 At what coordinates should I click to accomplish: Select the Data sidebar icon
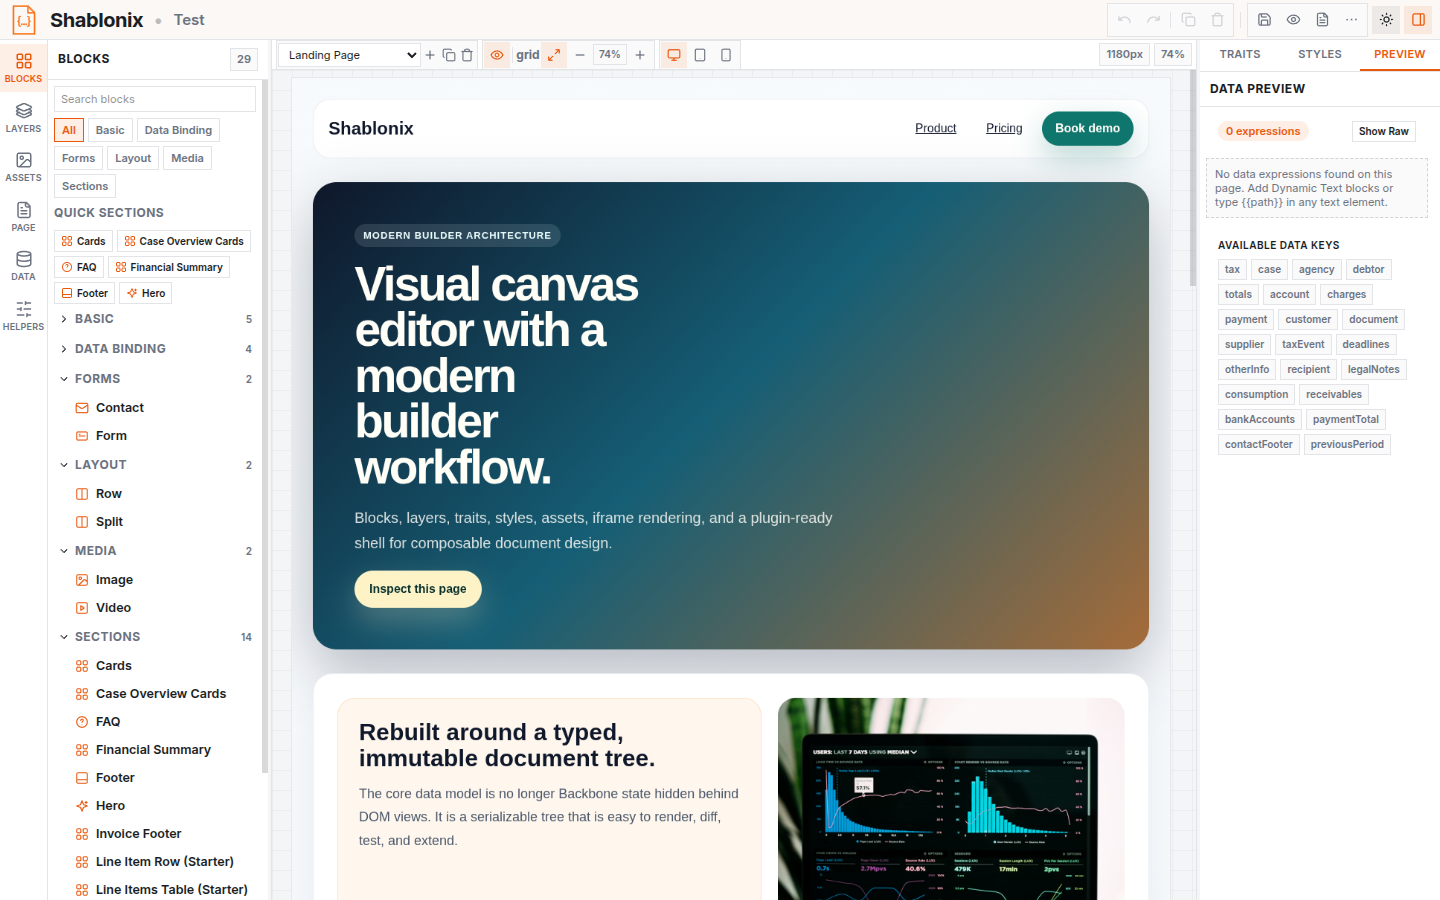(23, 263)
